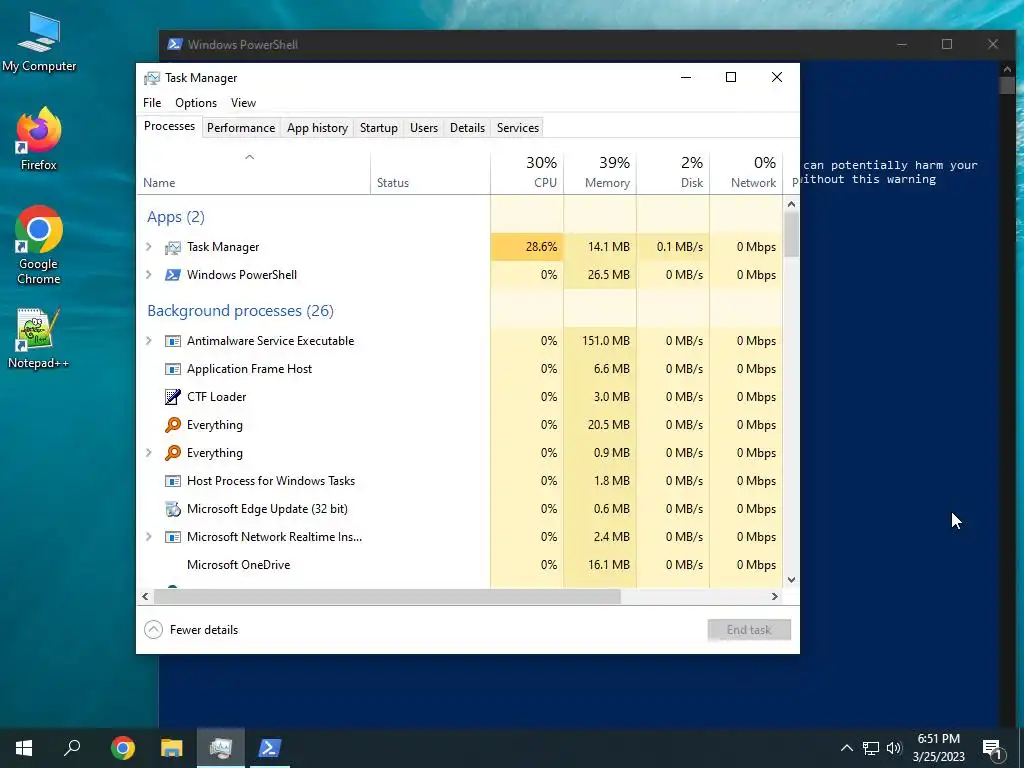The height and width of the screenshot is (768, 1024).
Task: Select the Firefox desktop shortcut
Action: [x=39, y=139]
